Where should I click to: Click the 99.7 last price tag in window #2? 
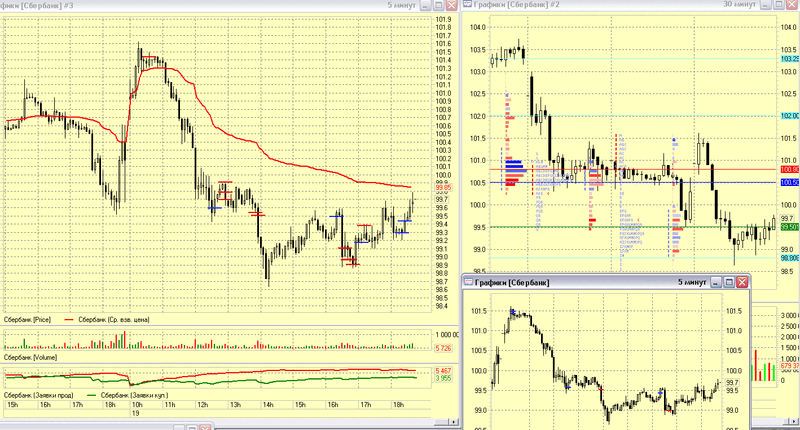787,218
